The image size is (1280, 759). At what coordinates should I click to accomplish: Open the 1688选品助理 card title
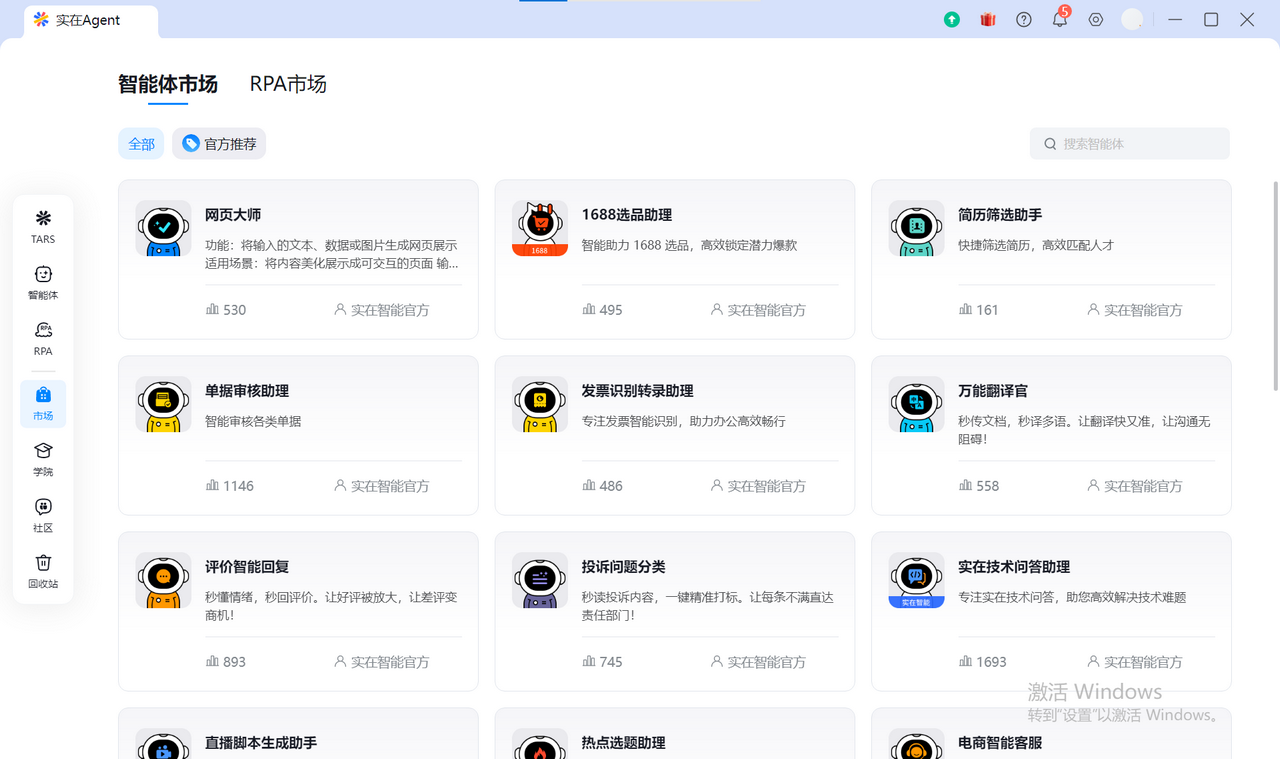(x=627, y=215)
